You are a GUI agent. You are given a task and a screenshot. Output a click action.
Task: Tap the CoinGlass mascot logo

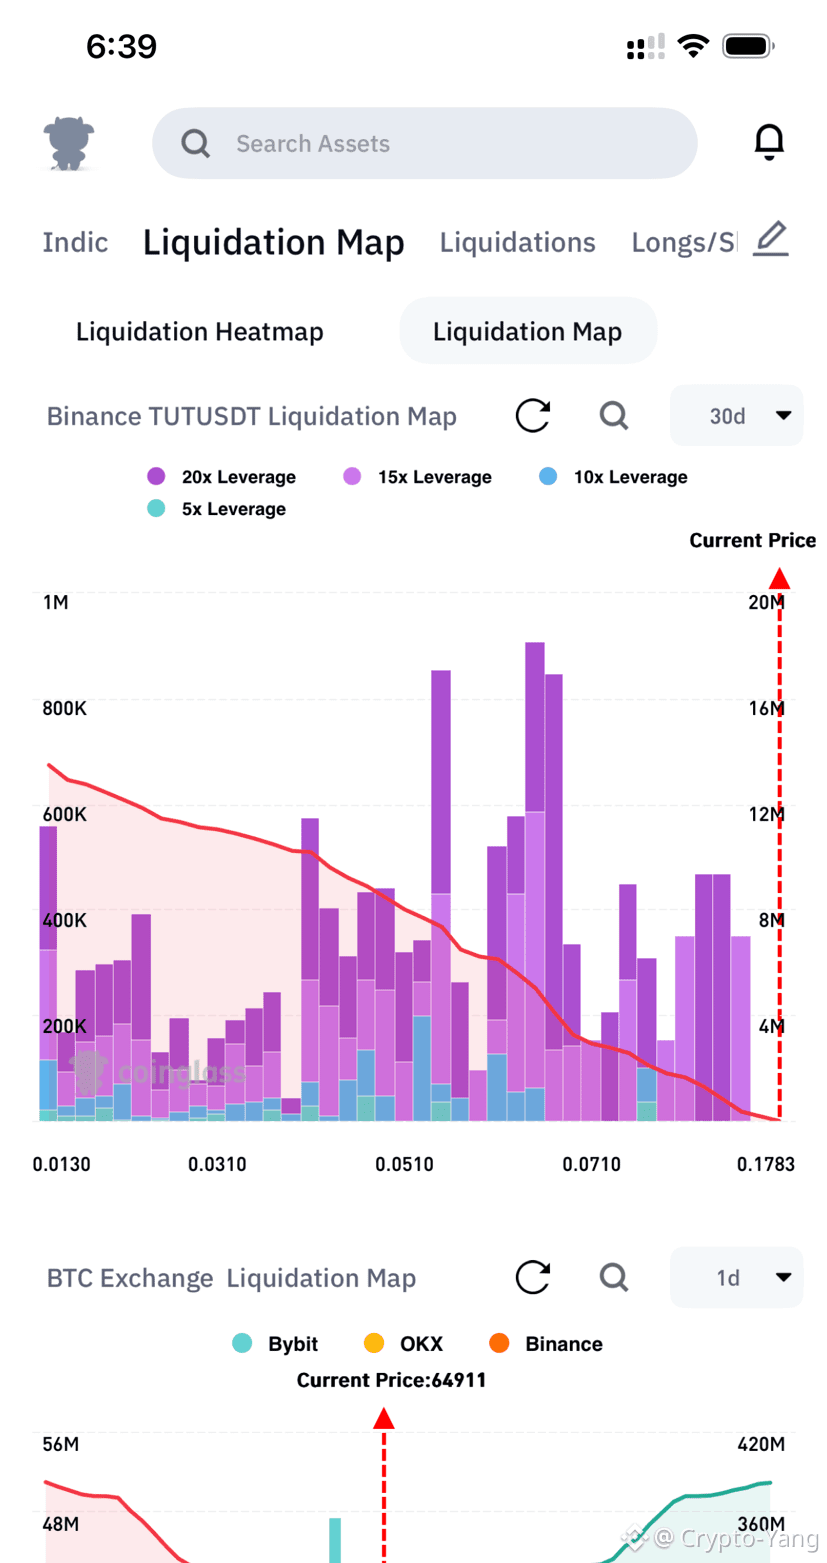point(69,143)
